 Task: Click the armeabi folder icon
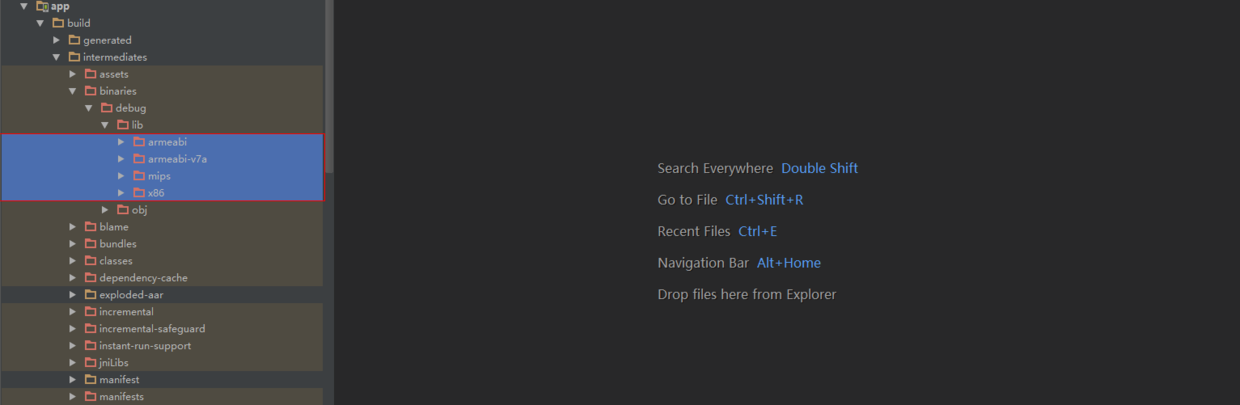coord(139,142)
